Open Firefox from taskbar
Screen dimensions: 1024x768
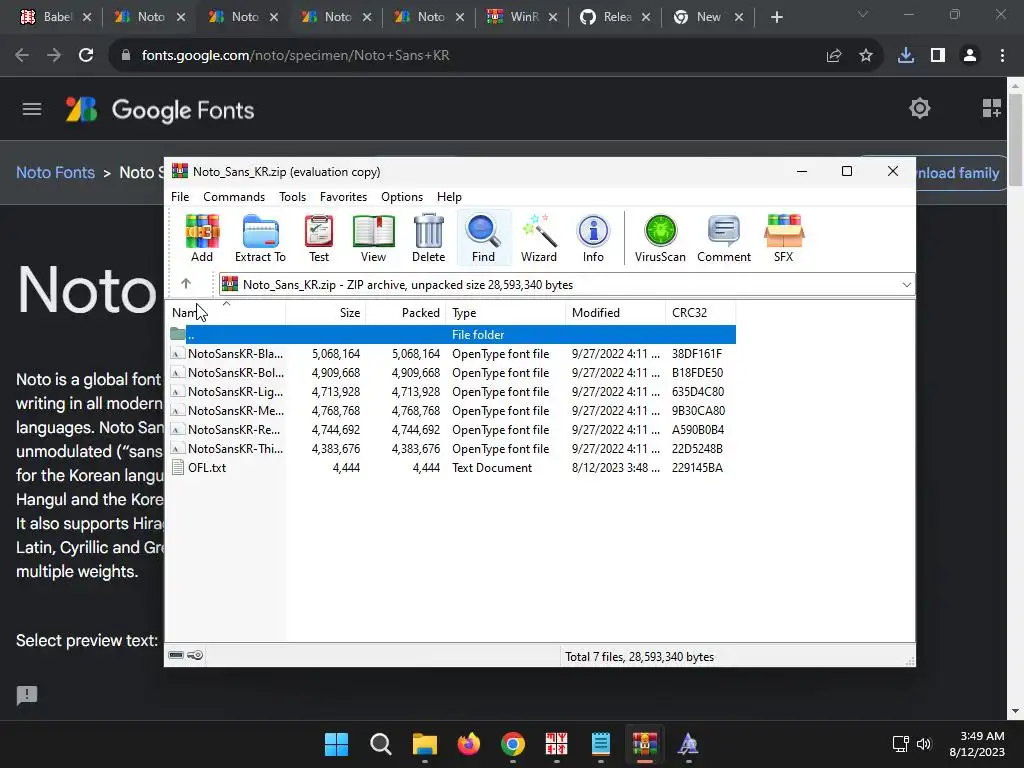468,744
